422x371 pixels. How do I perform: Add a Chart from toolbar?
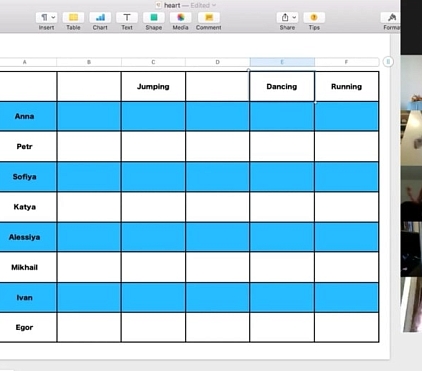(x=100, y=17)
